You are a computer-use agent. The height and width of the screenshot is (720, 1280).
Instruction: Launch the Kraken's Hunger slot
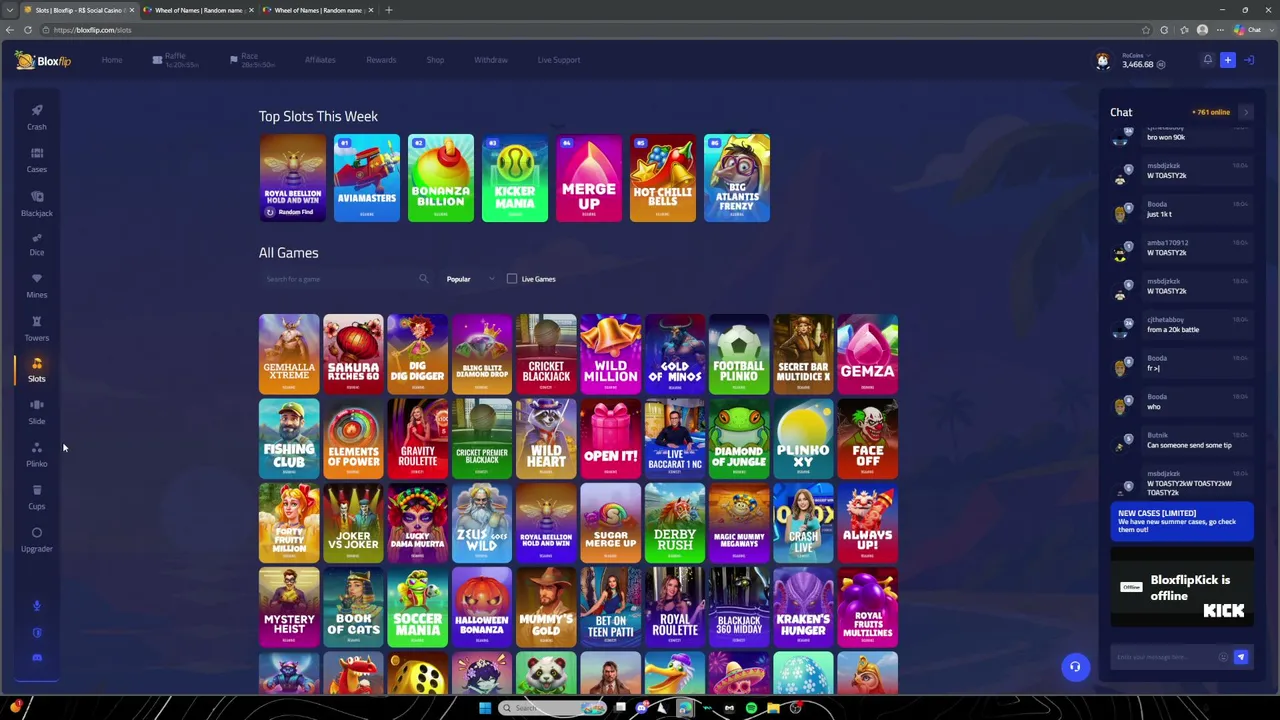803,608
